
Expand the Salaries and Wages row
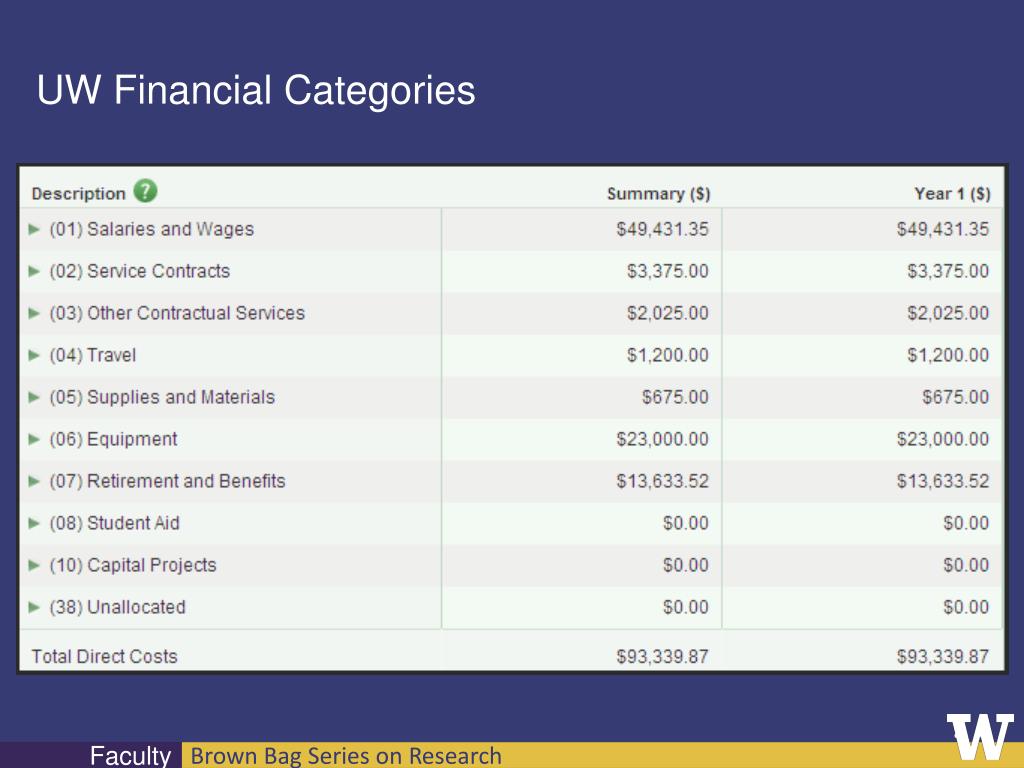[x=35, y=229]
